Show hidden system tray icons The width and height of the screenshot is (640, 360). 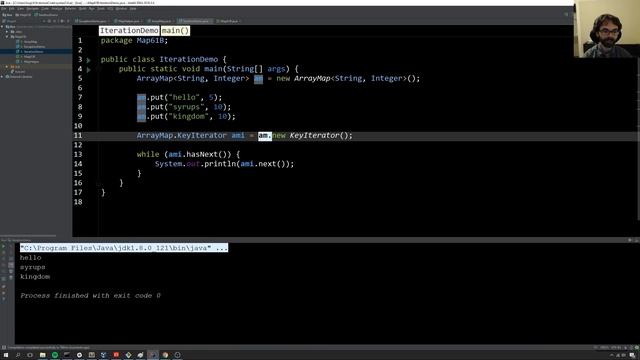[x=611, y=356]
